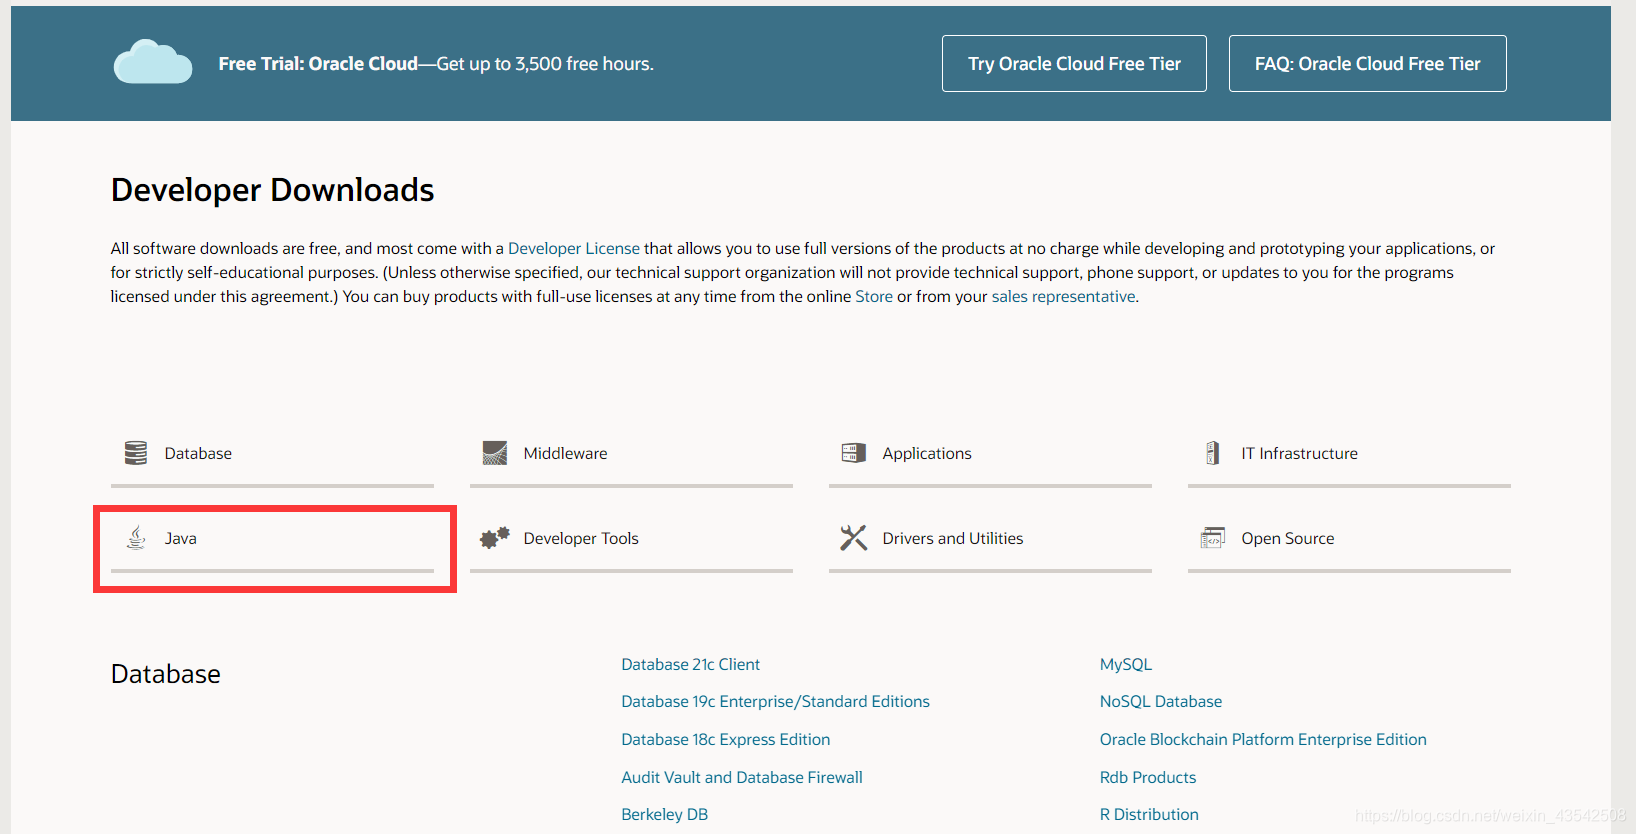Click the Drivers and Utilities tools icon
This screenshot has width=1636, height=834.
[x=854, y=538]
